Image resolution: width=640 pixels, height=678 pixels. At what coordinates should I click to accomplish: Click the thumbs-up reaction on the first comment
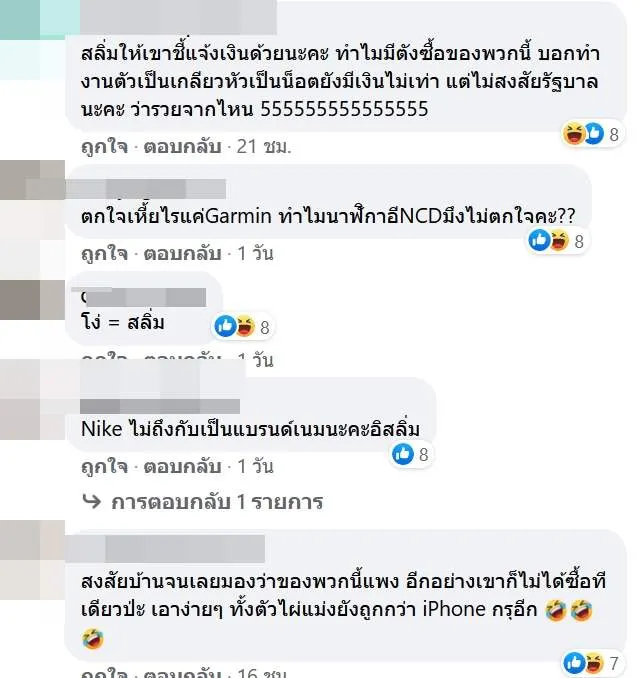pyautogui.click(x=594, y=133)
